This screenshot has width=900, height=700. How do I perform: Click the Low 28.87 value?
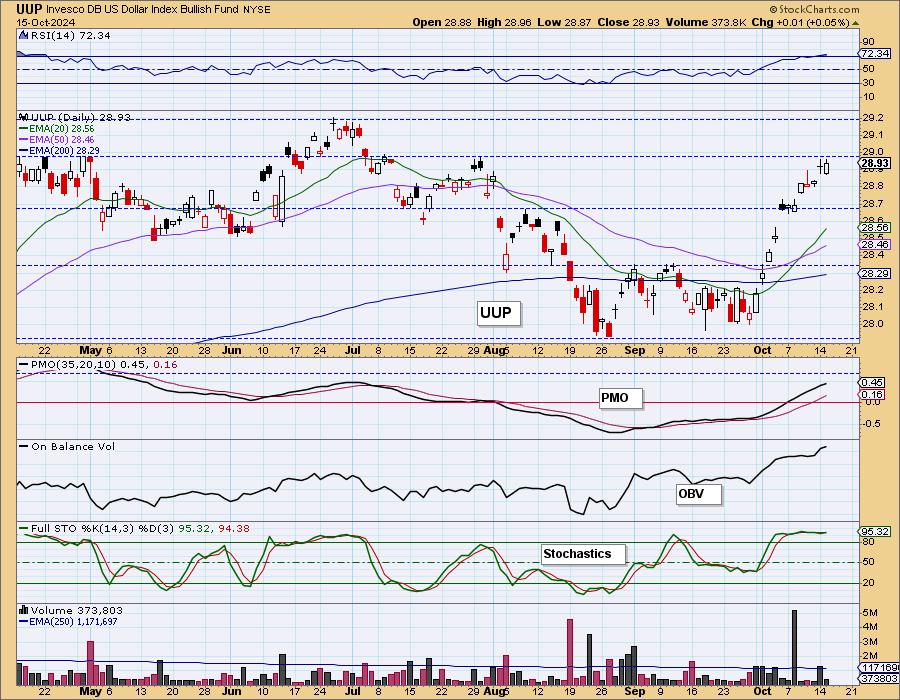click(562, 22)
